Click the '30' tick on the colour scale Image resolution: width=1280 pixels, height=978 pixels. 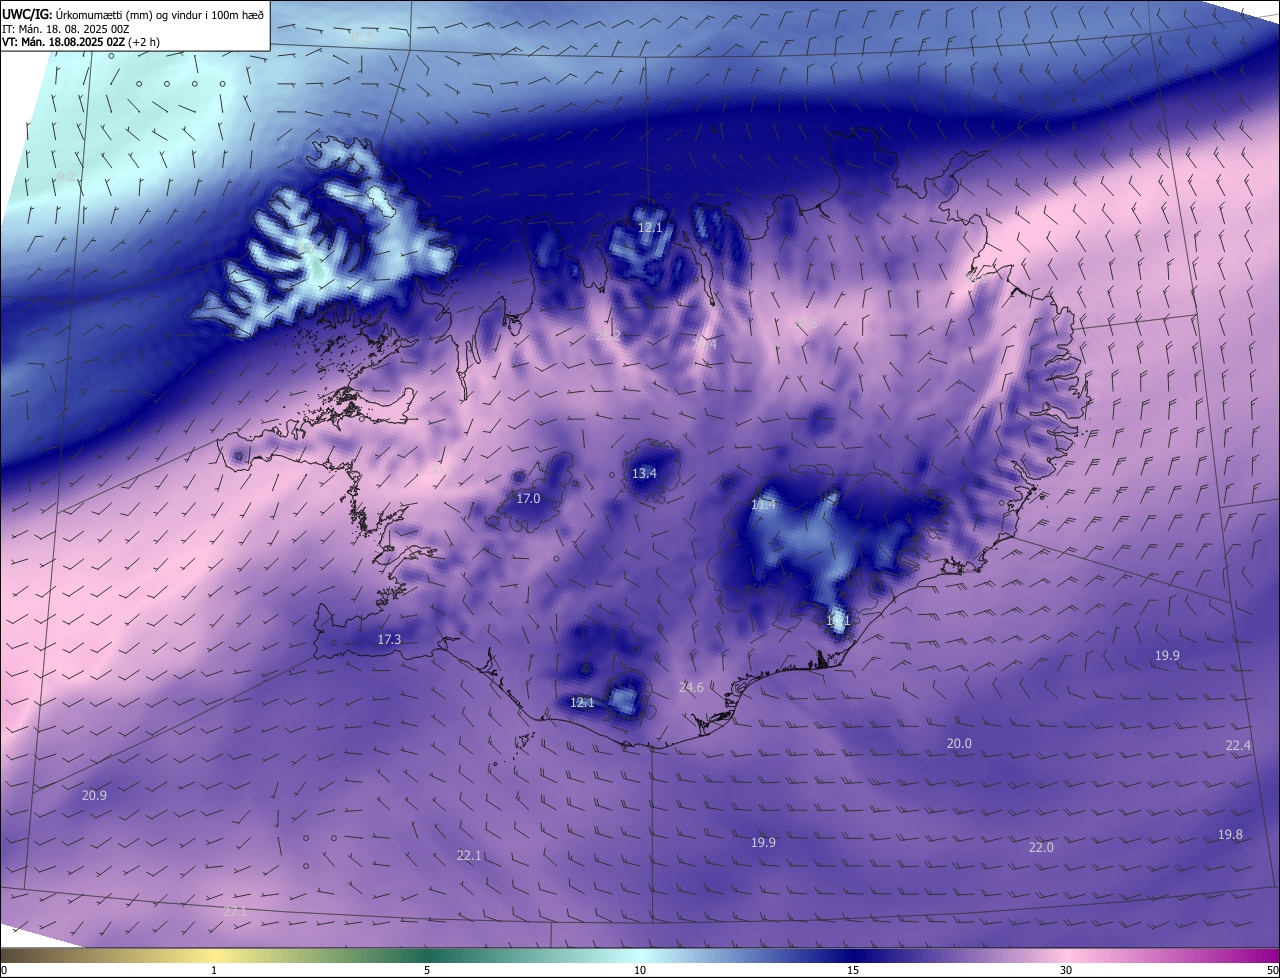(1066, 971)
